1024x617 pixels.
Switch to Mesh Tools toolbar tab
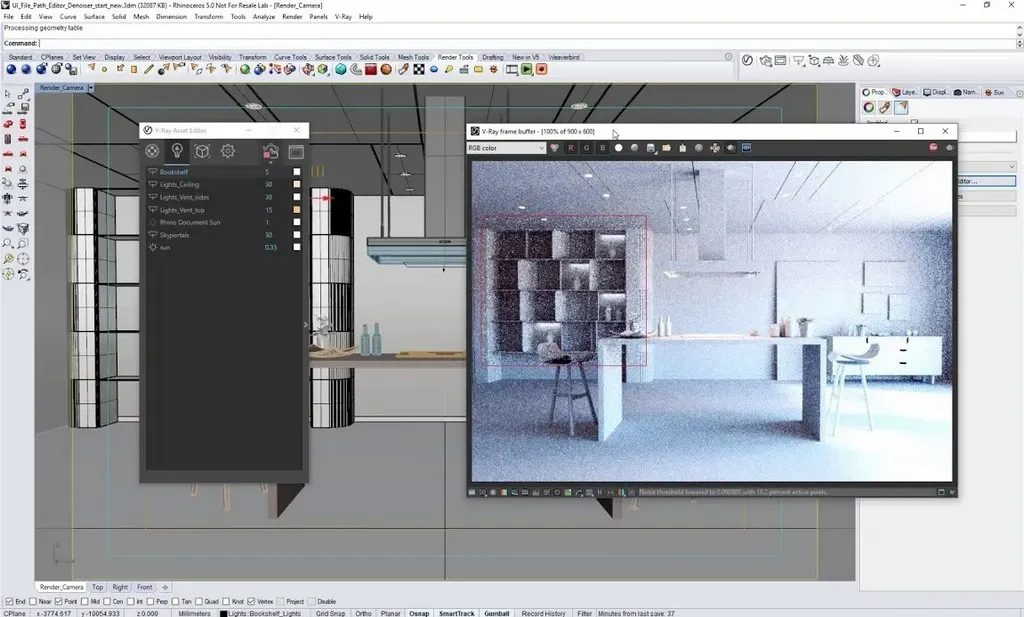(413, 57)
